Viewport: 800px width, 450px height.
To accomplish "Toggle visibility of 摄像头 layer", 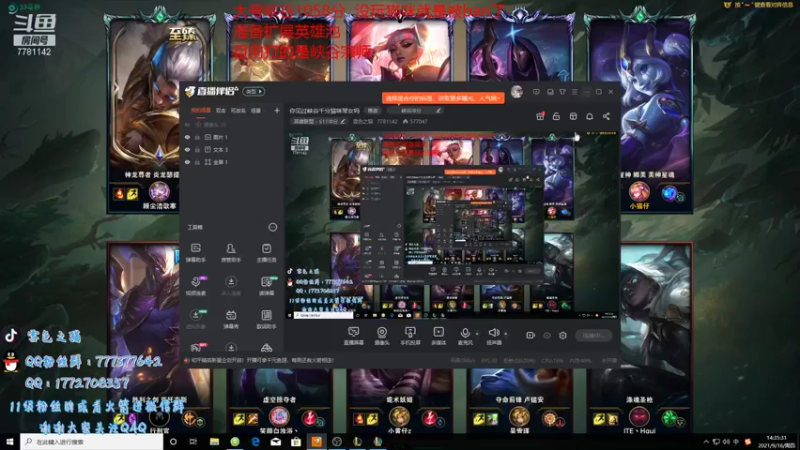I will coord(187,124).
